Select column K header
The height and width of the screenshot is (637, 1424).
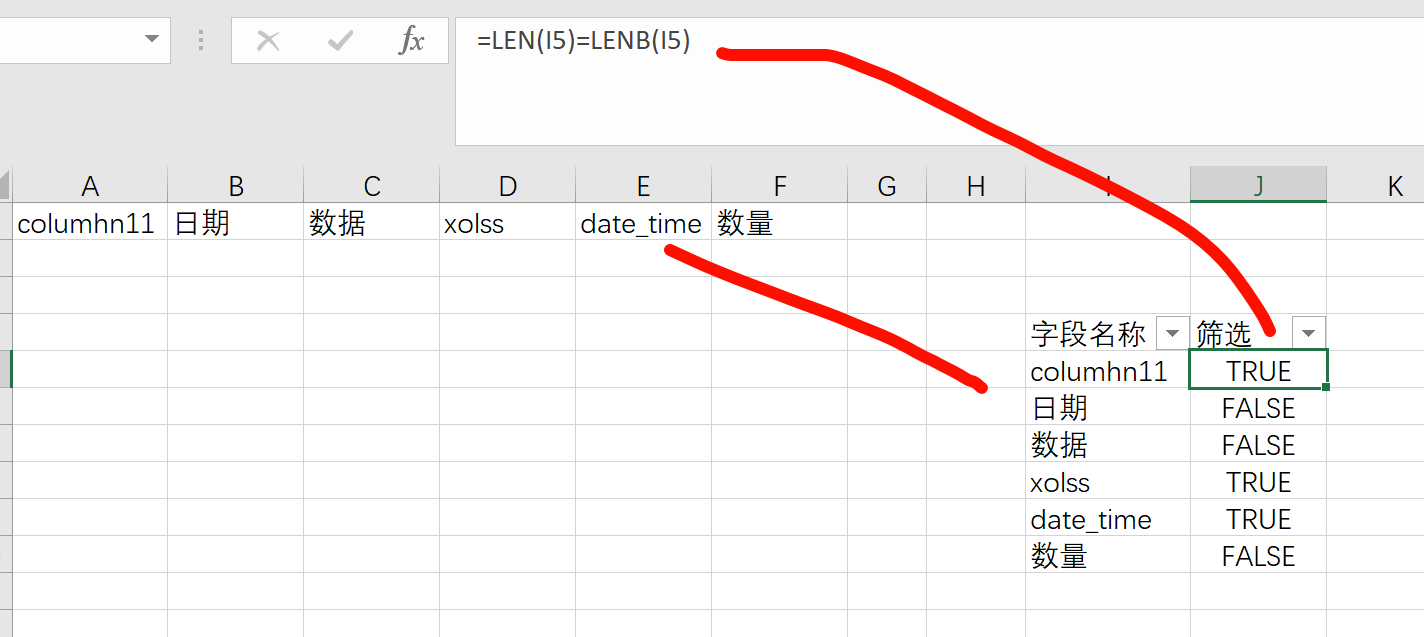pos(1394,186)
